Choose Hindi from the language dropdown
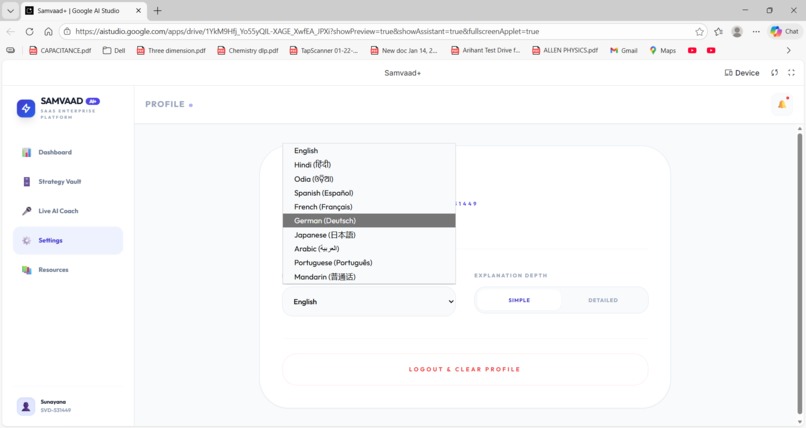The width and height of the screenshot is (806, 428). pyautogui.click(x=369, y=165)
